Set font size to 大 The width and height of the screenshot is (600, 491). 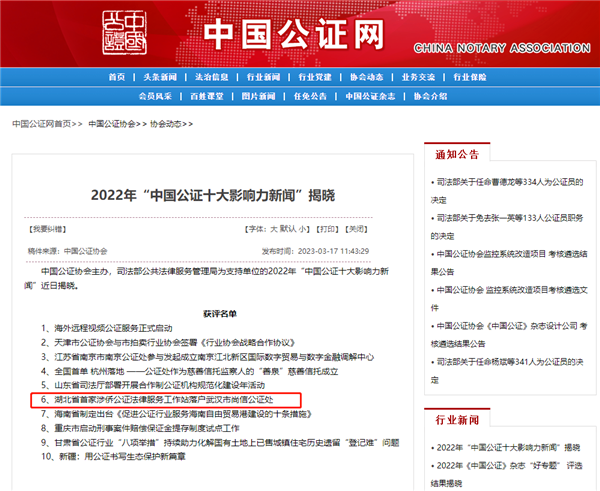(274, 229)
